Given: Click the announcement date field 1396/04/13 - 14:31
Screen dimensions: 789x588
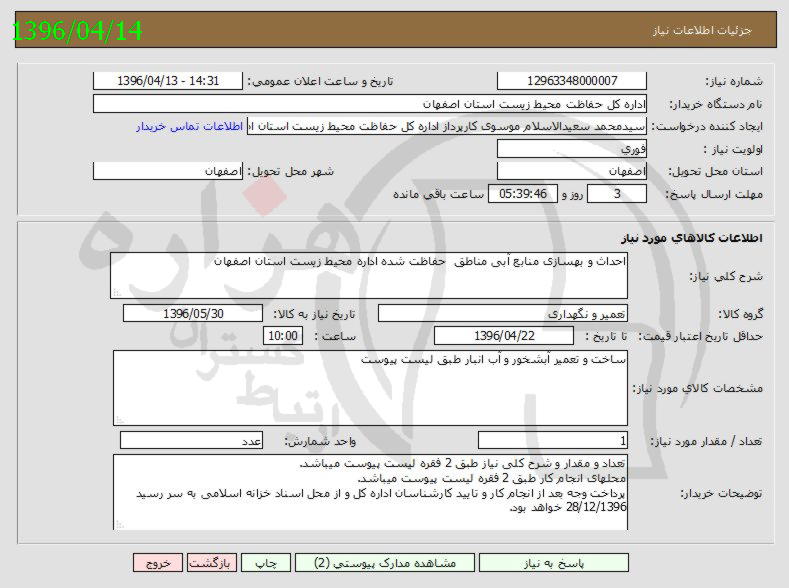Looking at the screenshot, I should pyautogui.click(x=168, y=81).
